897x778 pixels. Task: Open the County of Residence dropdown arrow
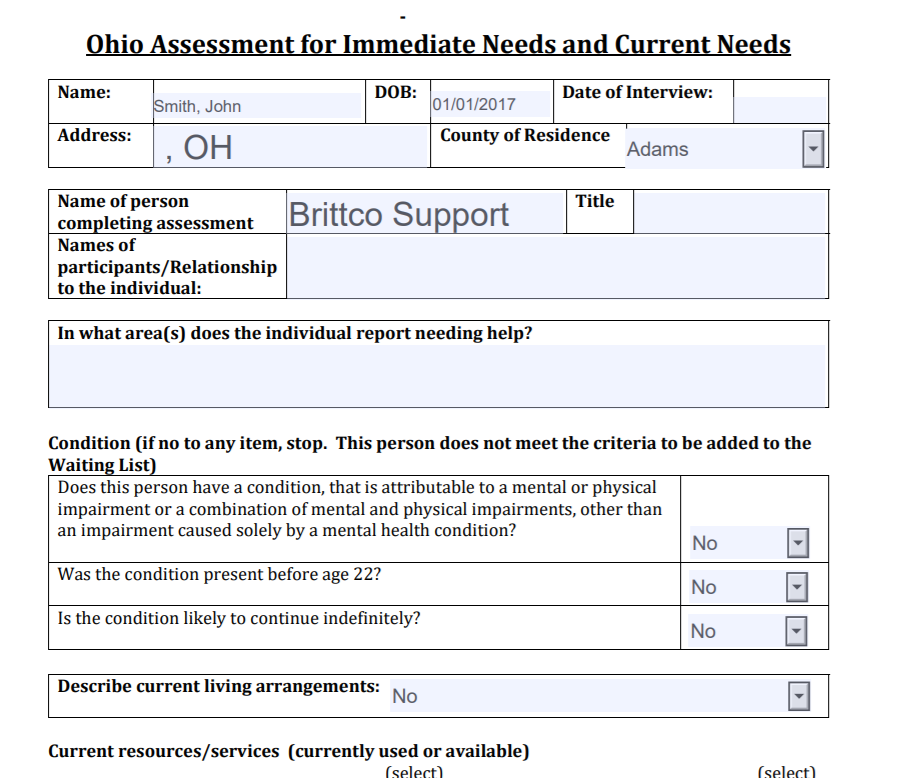tap(813, 149)
